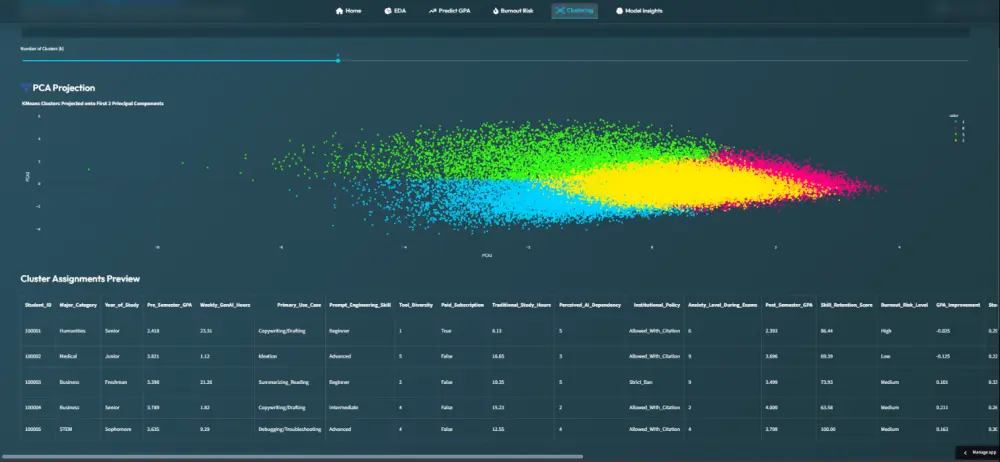This screenshot has width=1000, height=462.
Task: Toggle cluster 0 in the chart legend
Action: point(958,128)
